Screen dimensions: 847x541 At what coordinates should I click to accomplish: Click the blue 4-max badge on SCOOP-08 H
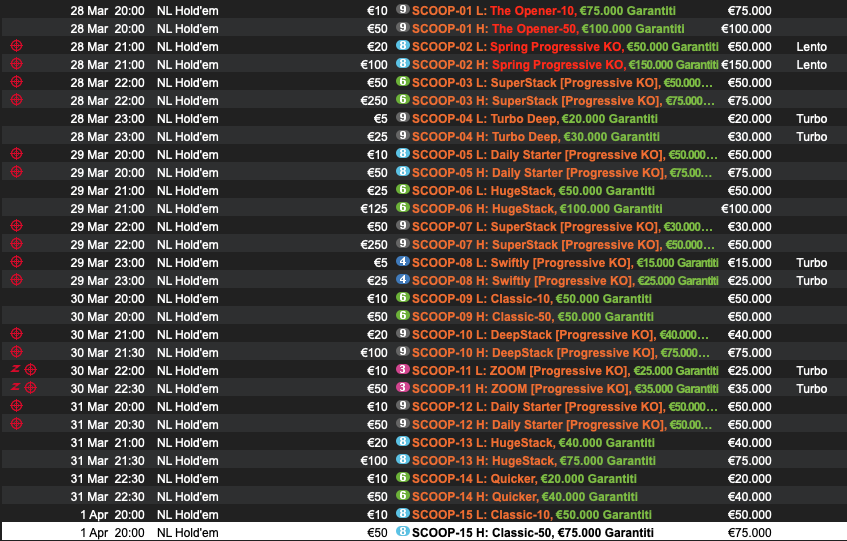coord(402,279)
